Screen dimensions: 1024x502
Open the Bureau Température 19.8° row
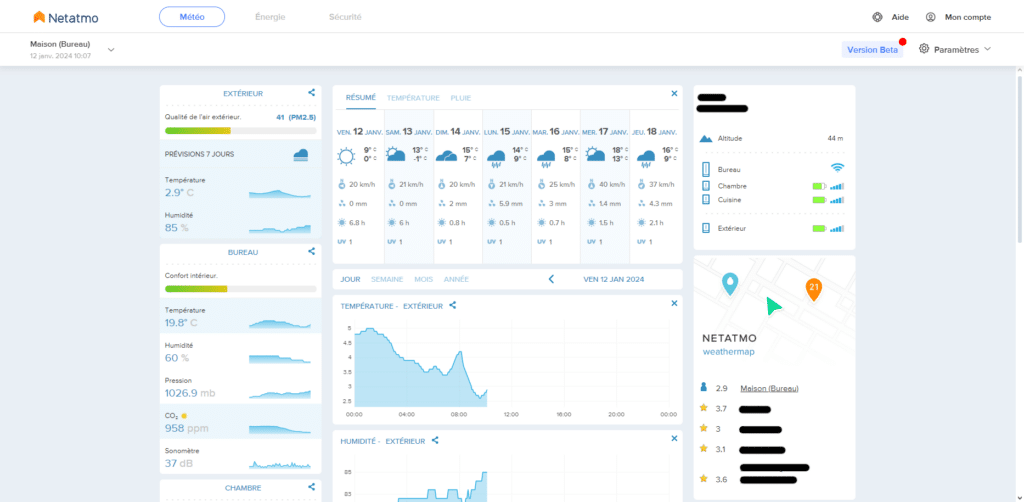coord(240,317)
